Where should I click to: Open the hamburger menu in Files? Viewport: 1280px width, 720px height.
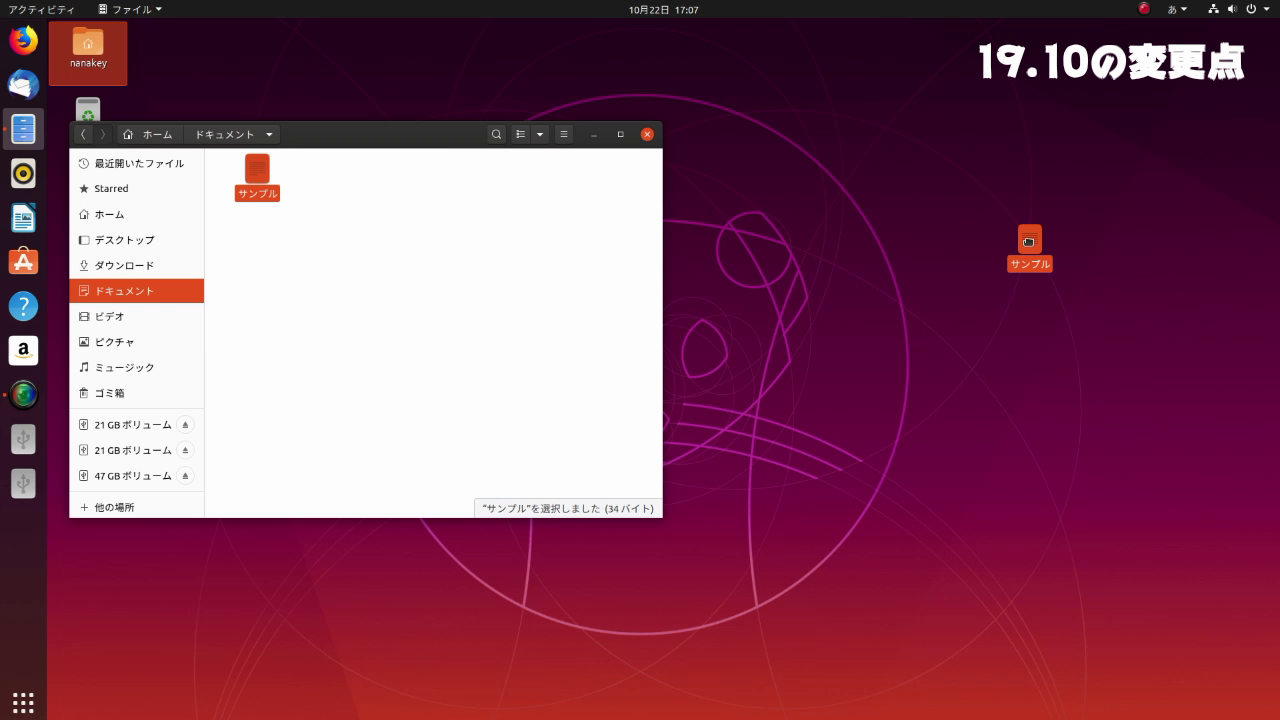(x=563, y=133)
